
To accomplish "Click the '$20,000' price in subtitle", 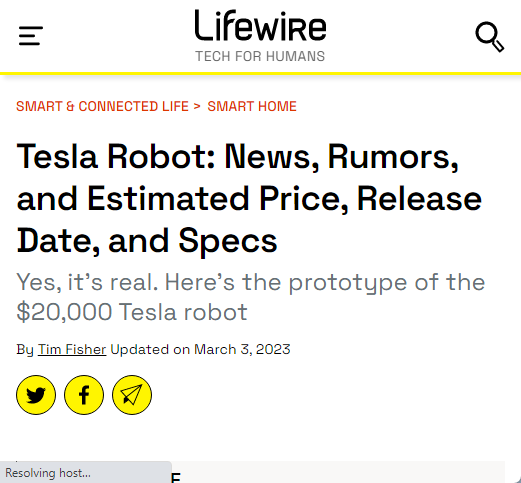I will 64,312.
